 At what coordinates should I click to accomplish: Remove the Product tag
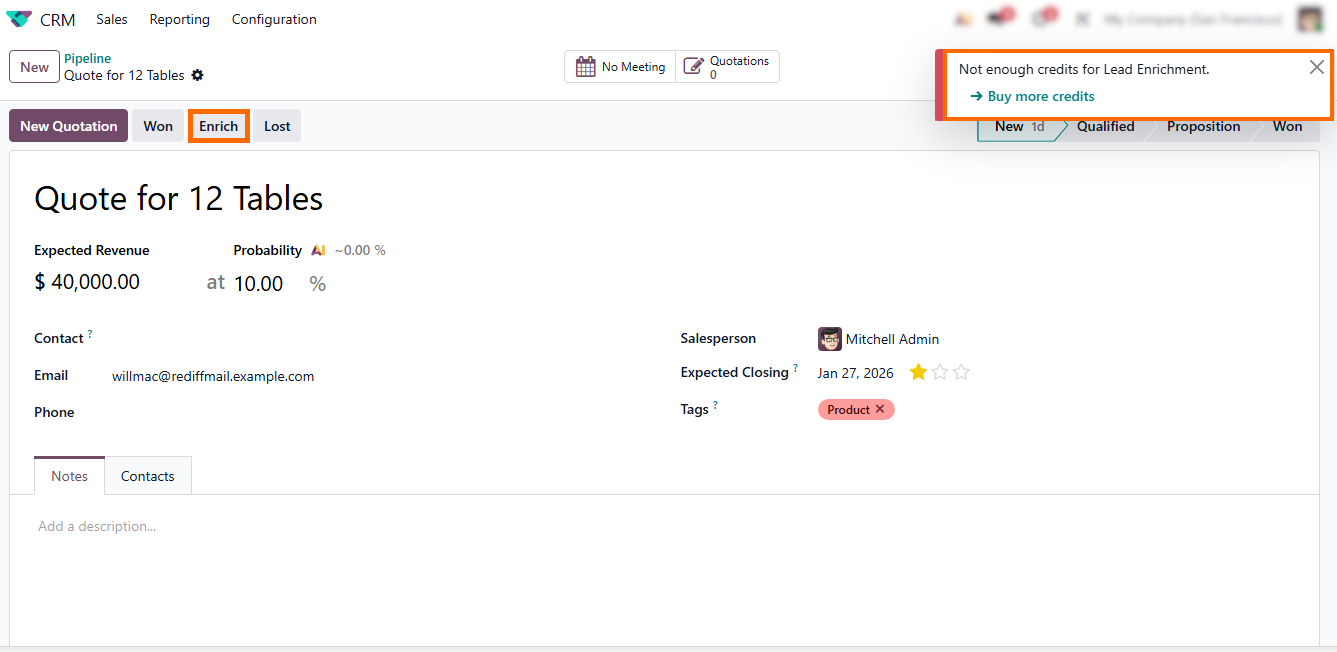tap(880, 410)
